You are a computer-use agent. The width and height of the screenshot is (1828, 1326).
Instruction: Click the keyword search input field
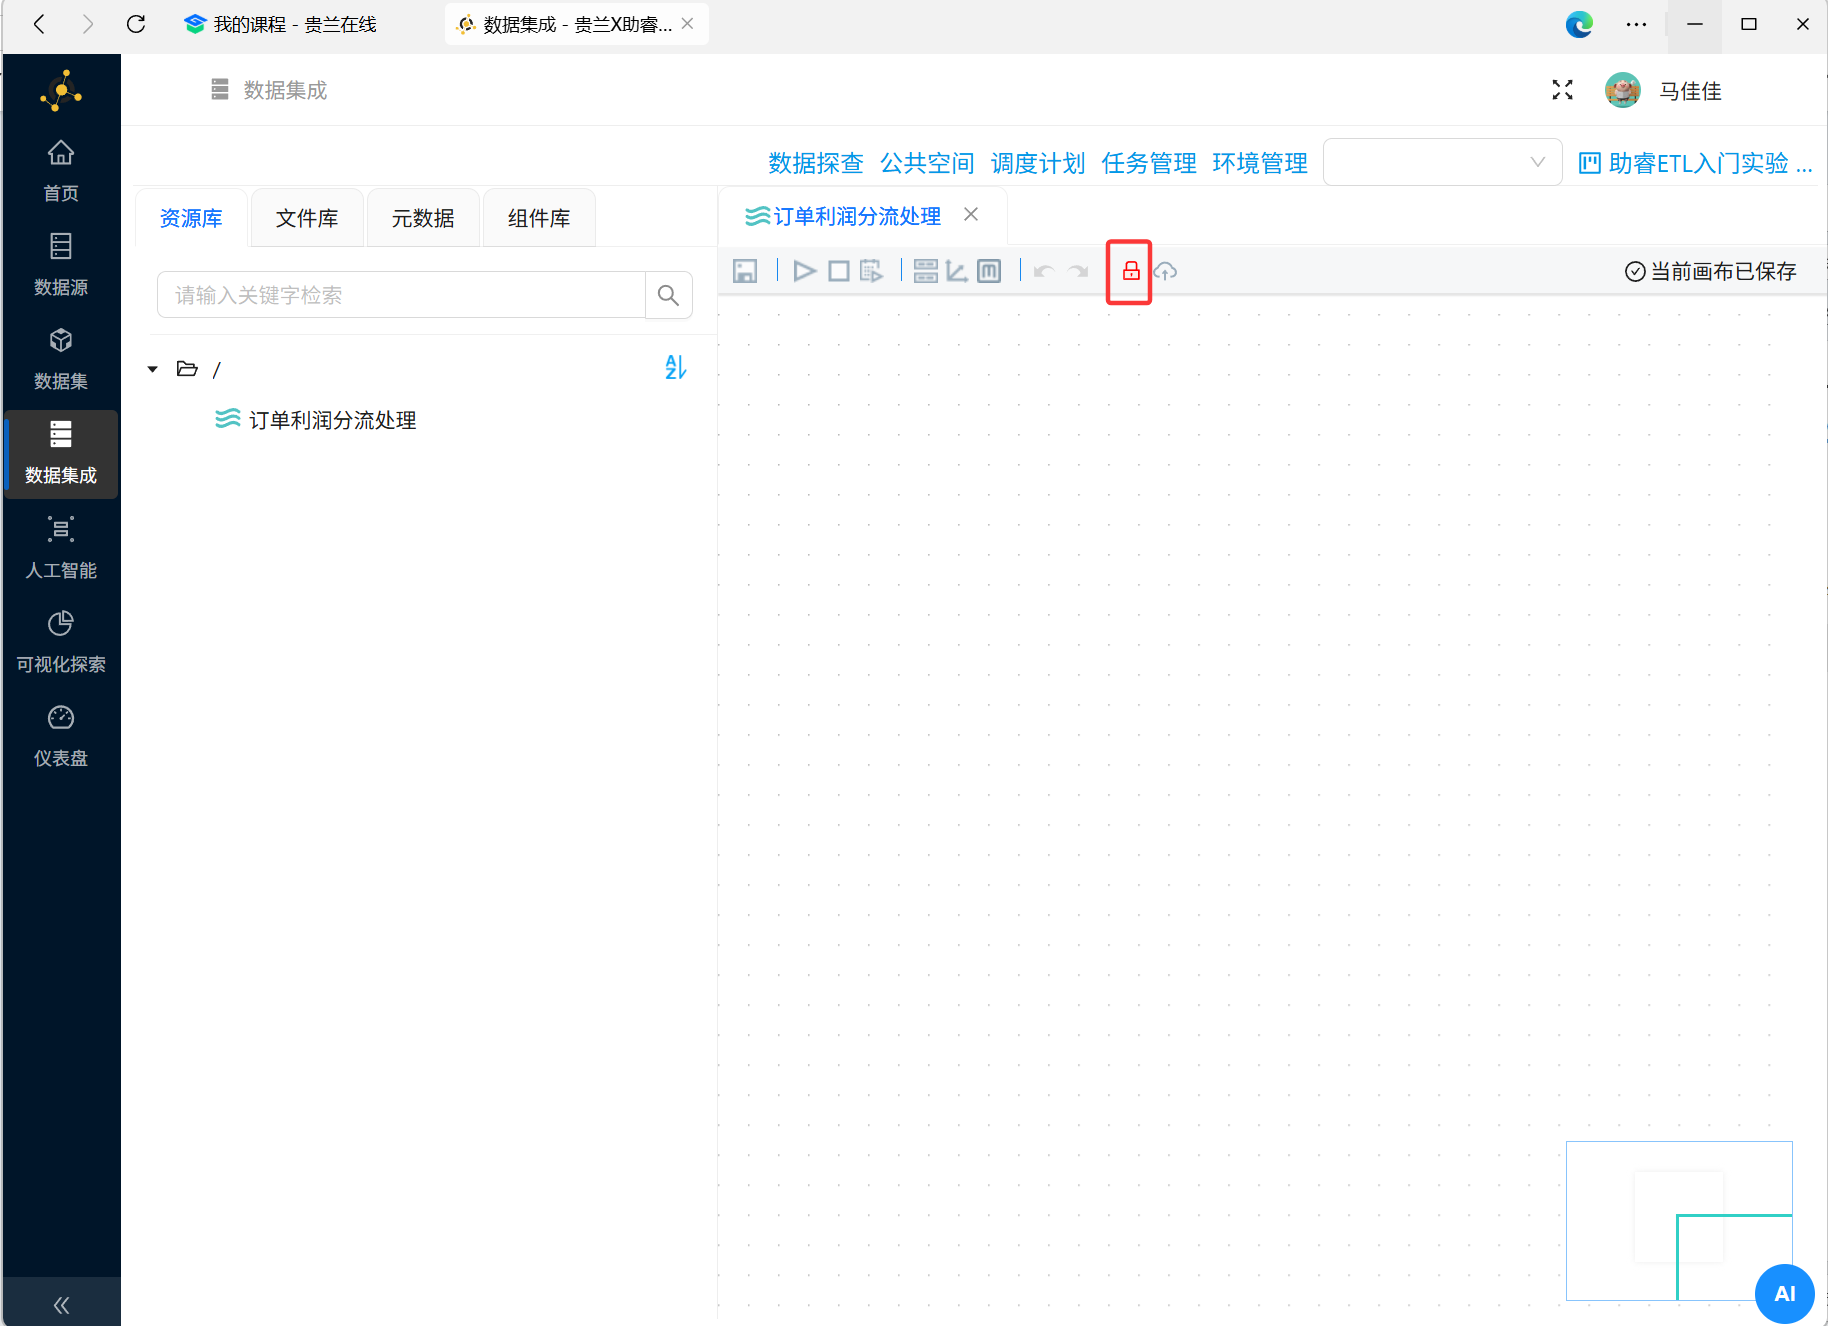pos(402,295)
